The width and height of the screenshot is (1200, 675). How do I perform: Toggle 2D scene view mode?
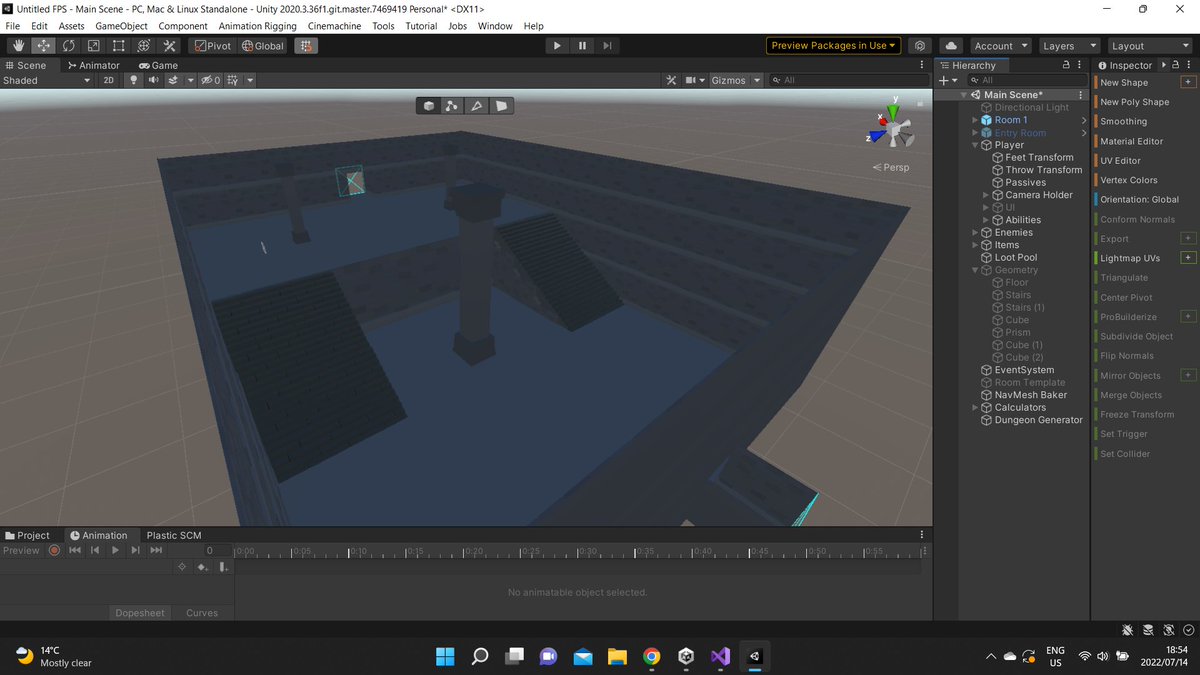click(109, 80)
